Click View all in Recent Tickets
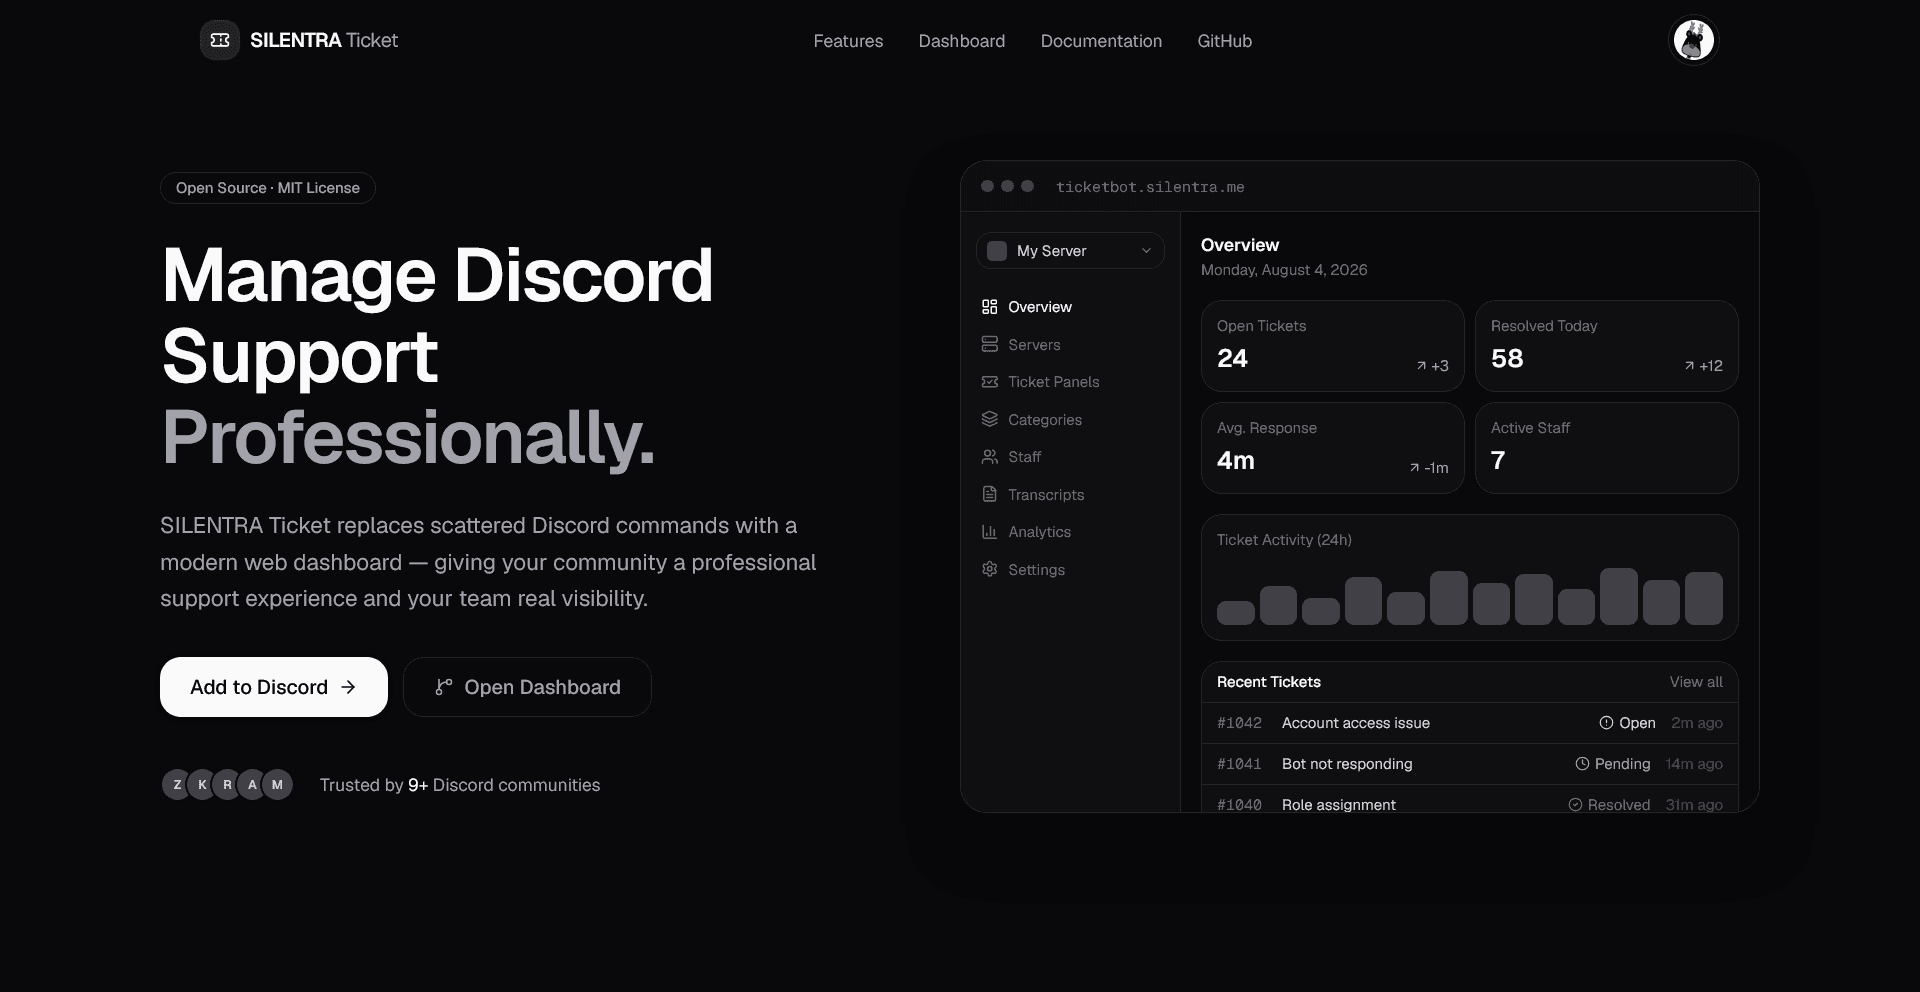The image size is (1920, 992). pos(1696,682)
